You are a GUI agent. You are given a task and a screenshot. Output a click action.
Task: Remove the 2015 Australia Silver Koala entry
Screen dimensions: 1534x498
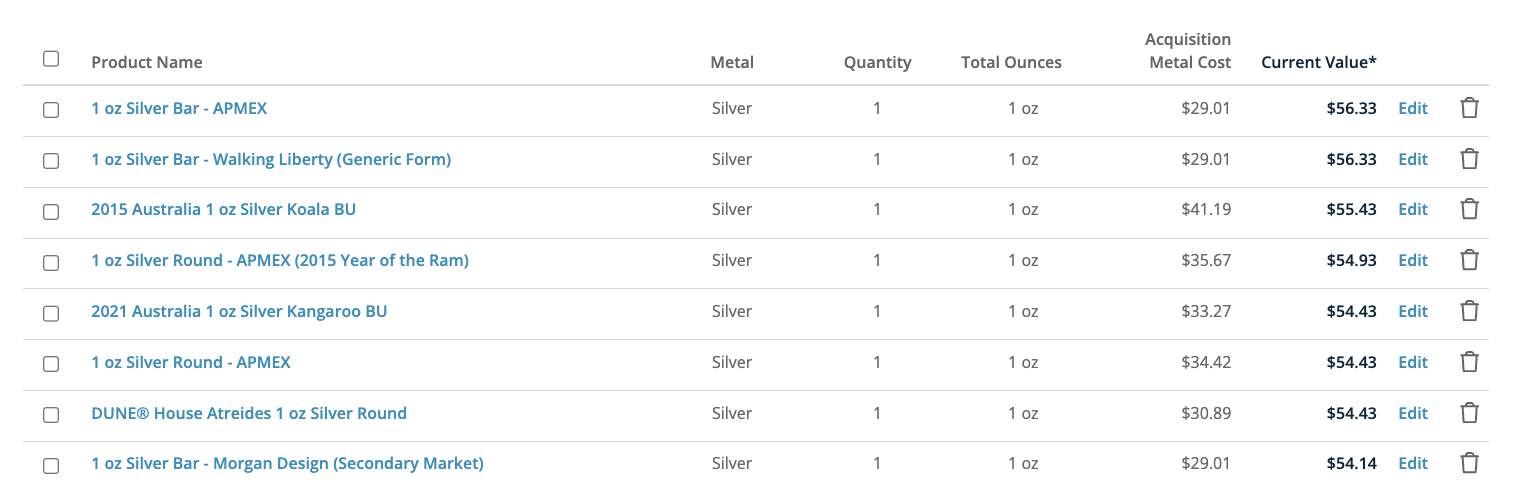pos(1469,209)
